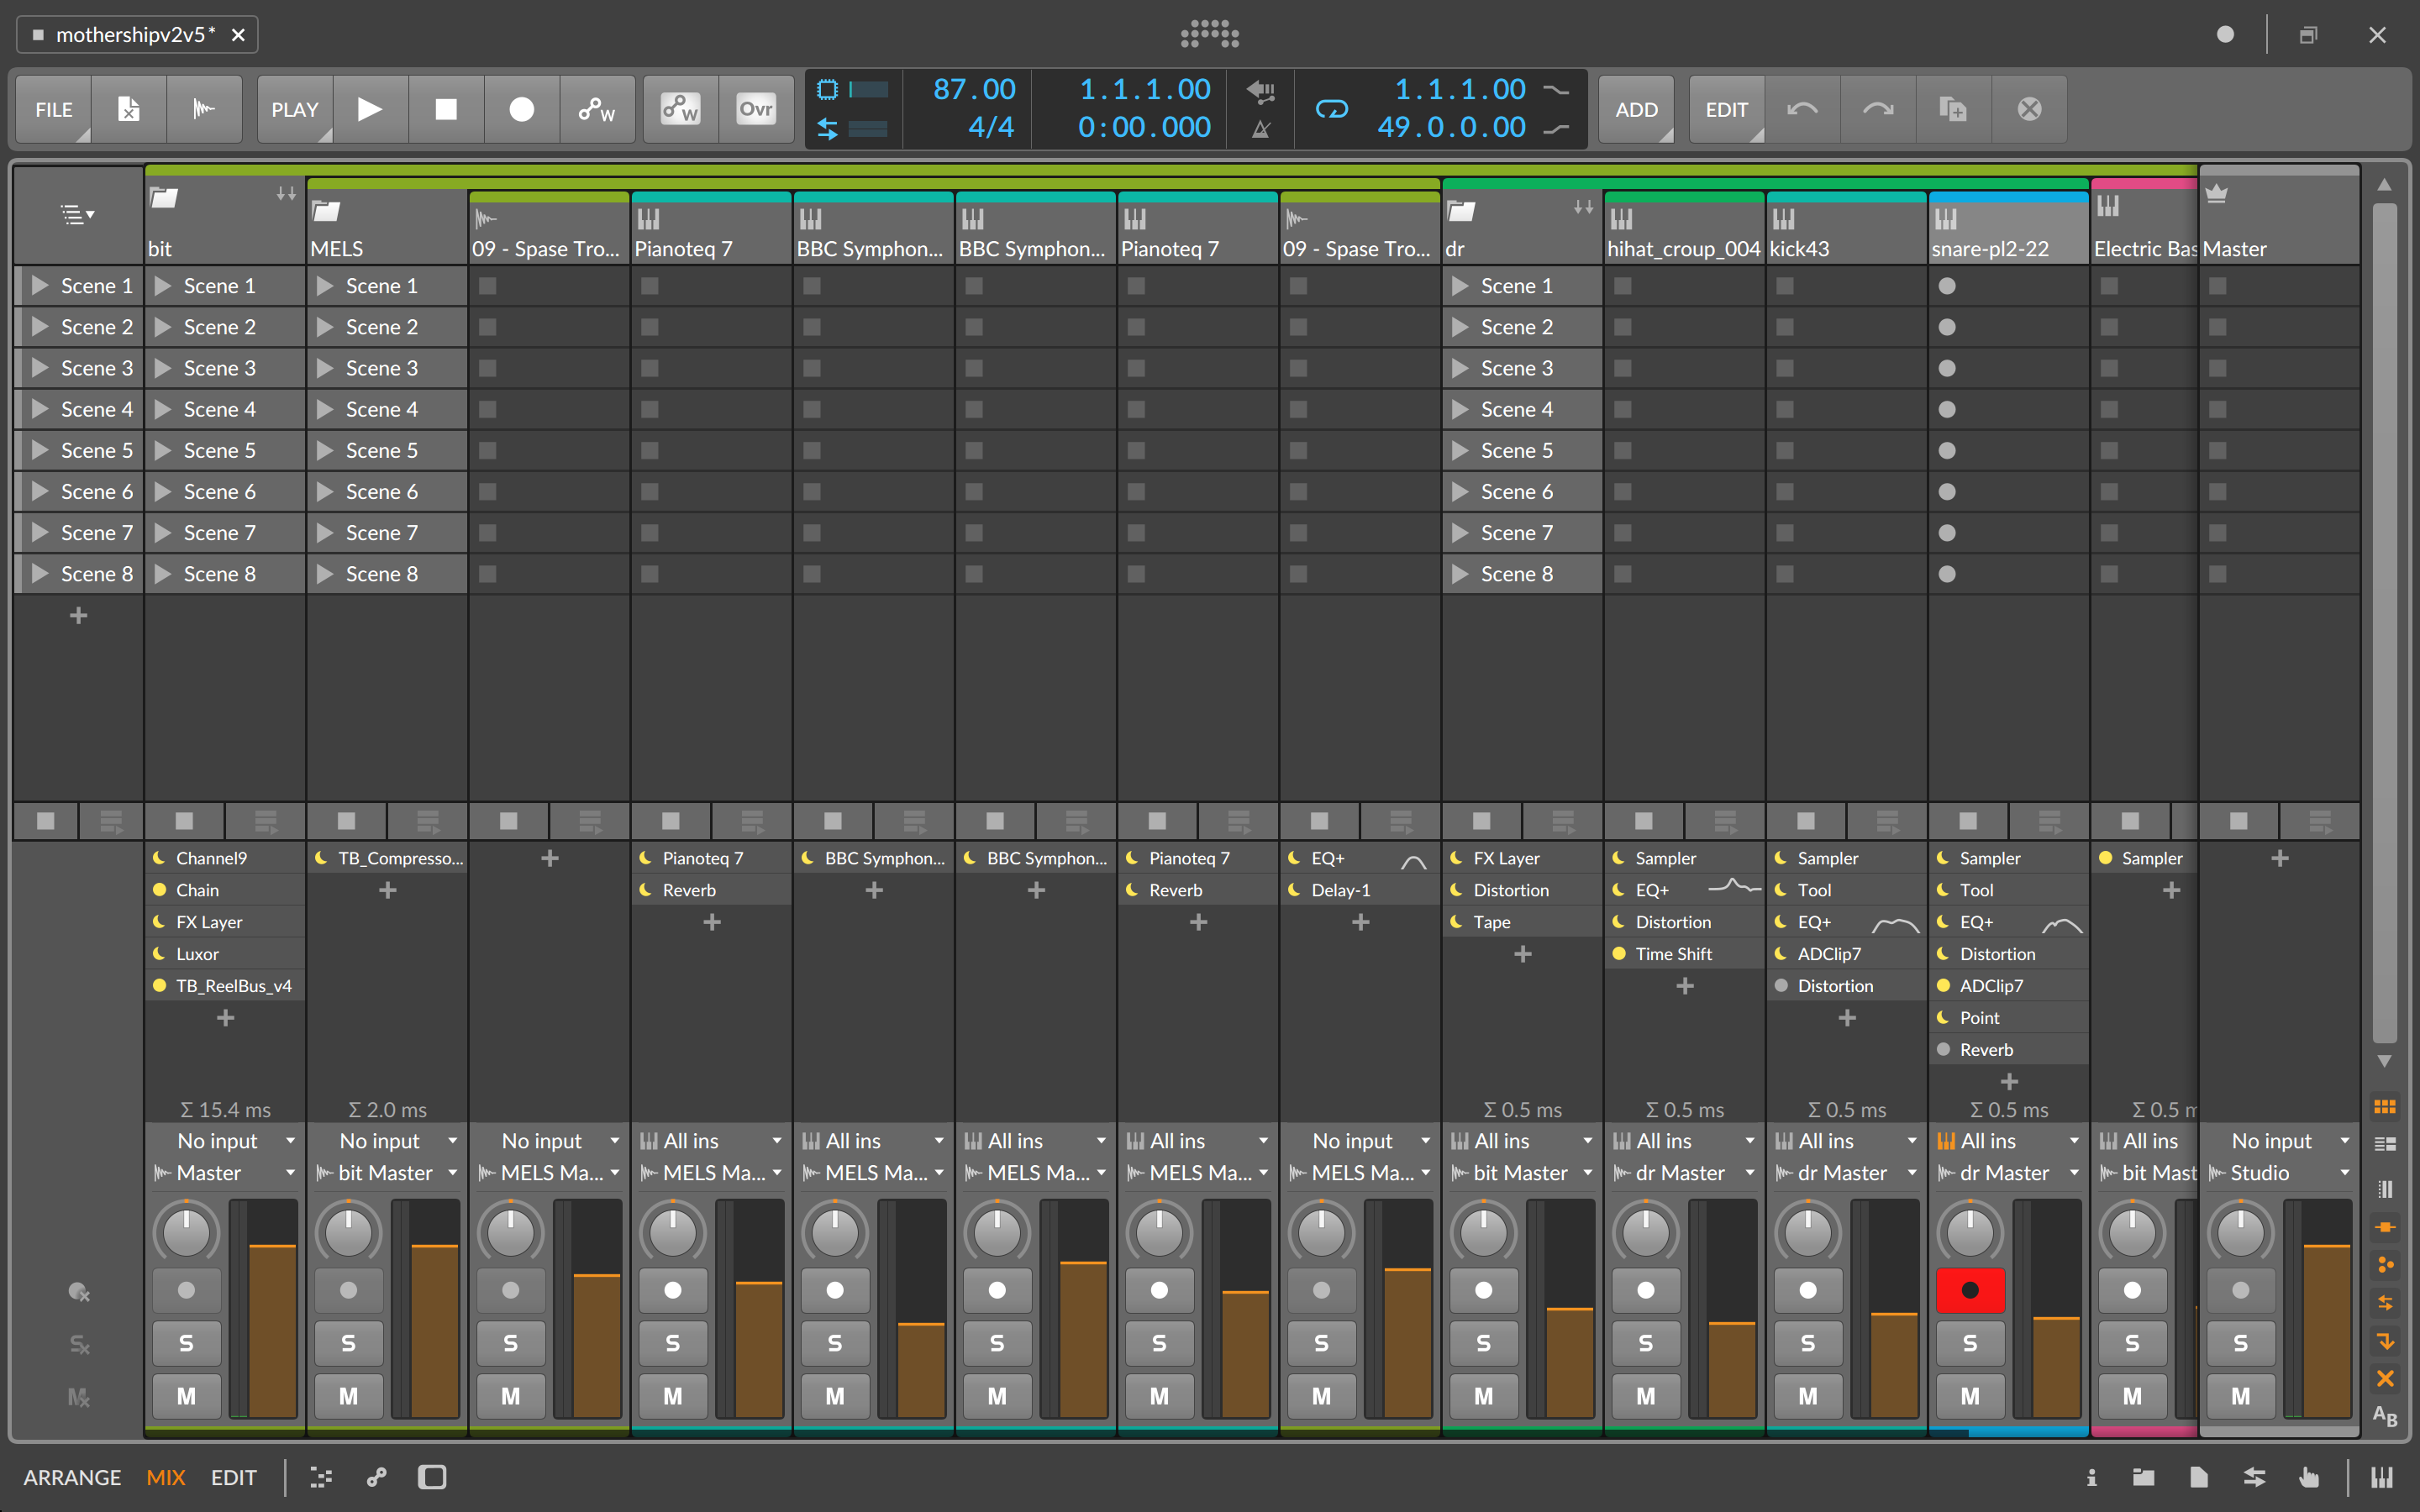Stop clips on kick43 track

point(1806,821)
